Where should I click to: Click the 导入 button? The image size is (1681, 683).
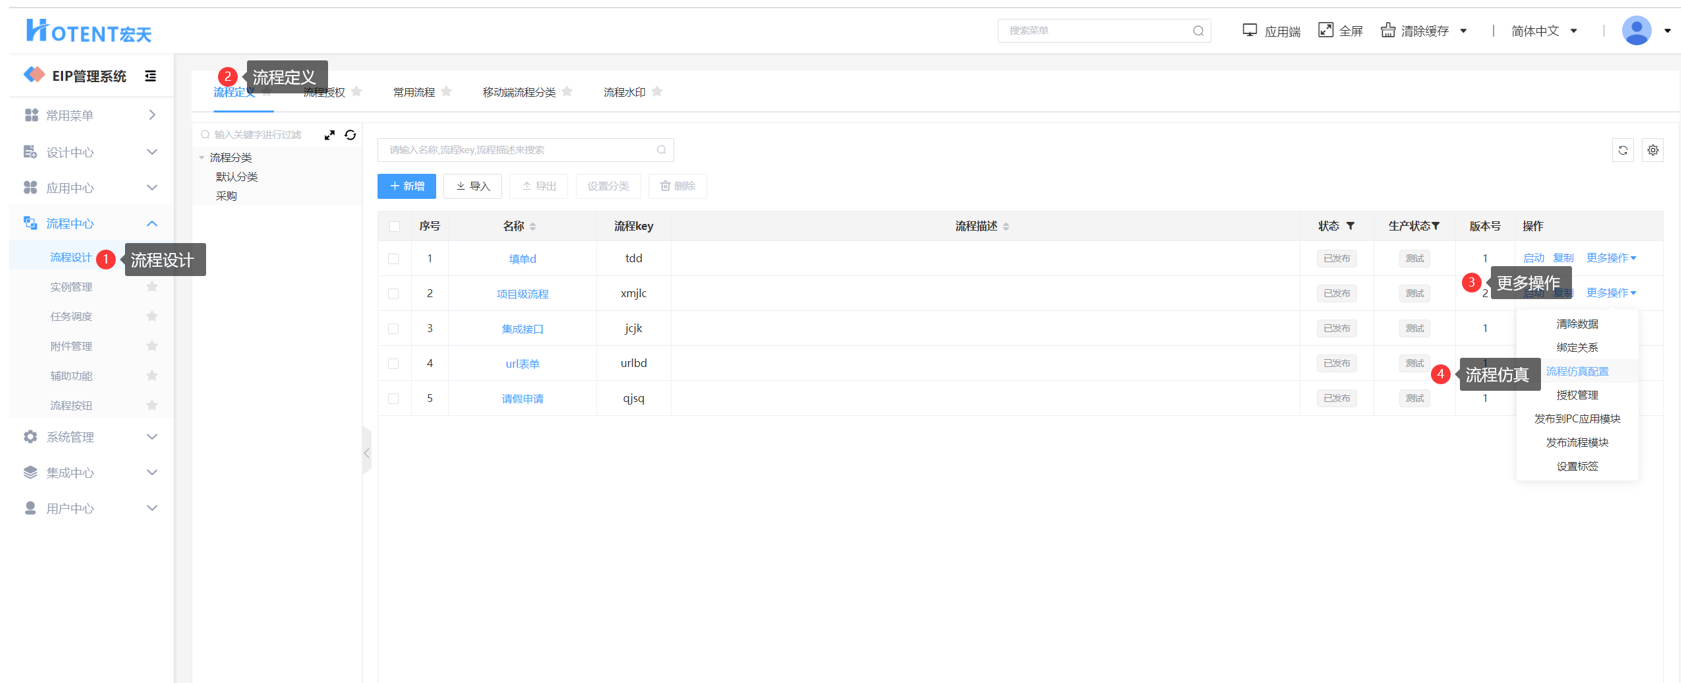click(473, 186)
